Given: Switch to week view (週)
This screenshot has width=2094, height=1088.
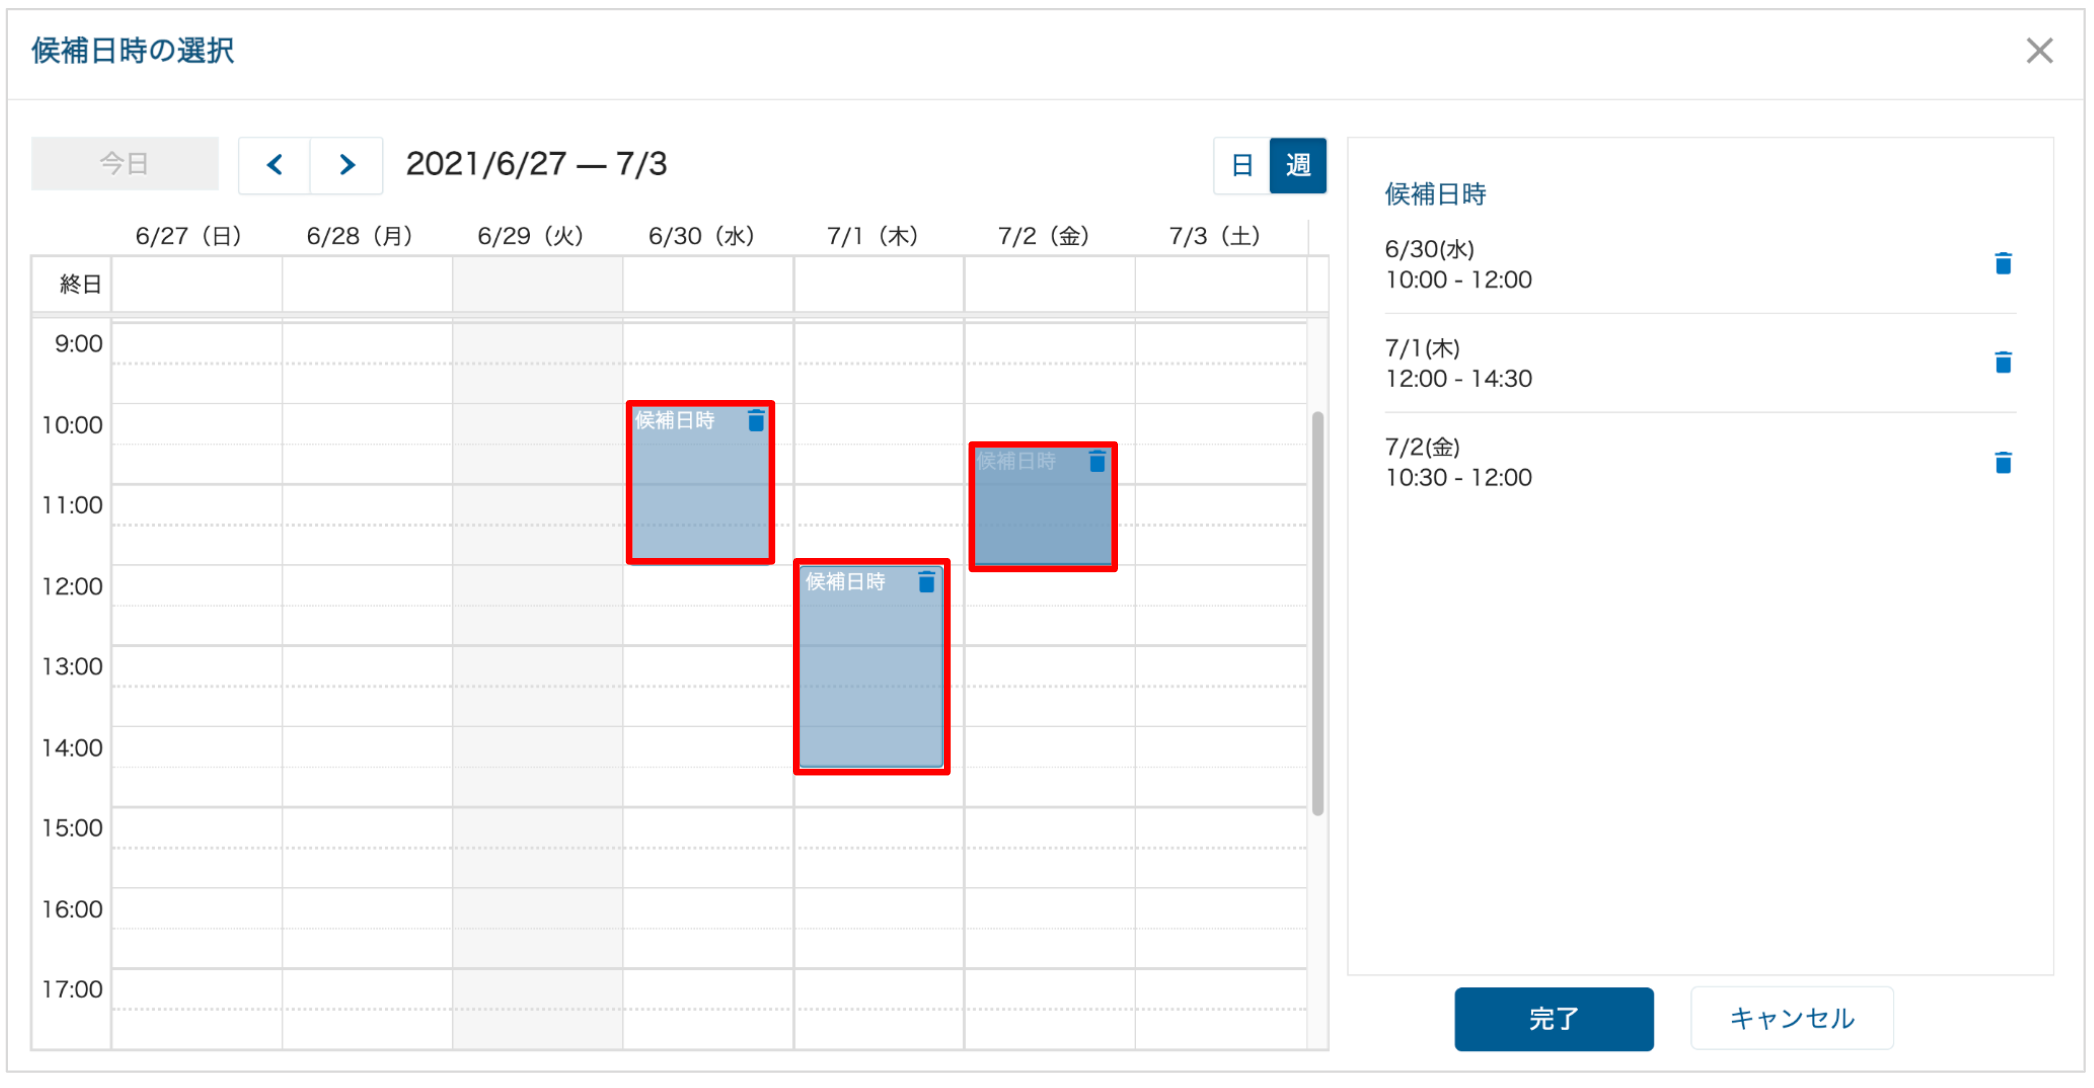Looking at the screenshot, I should point(1297,165).
